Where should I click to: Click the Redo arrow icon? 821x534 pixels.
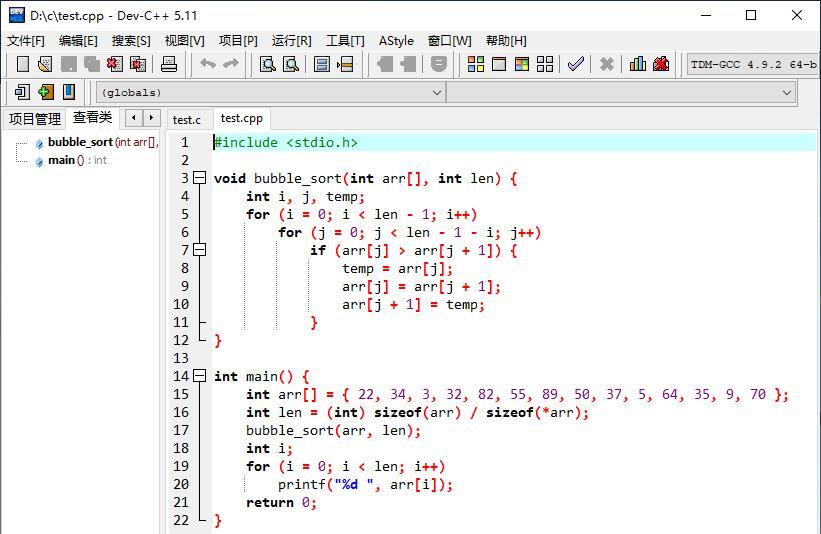point(231,64)
